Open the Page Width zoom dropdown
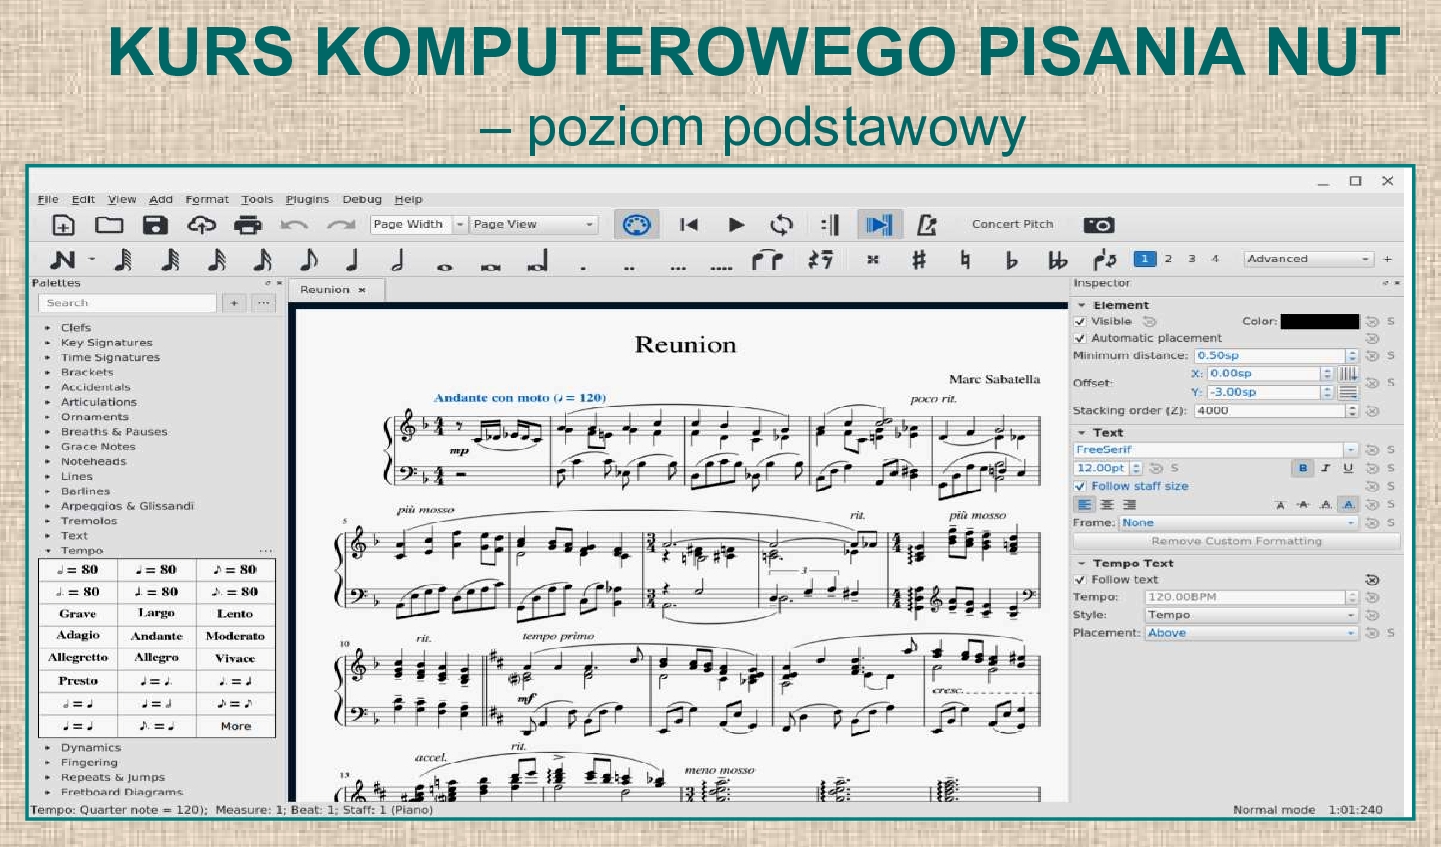The height and width of the screenshot is (847, 1441). point(419,225)
